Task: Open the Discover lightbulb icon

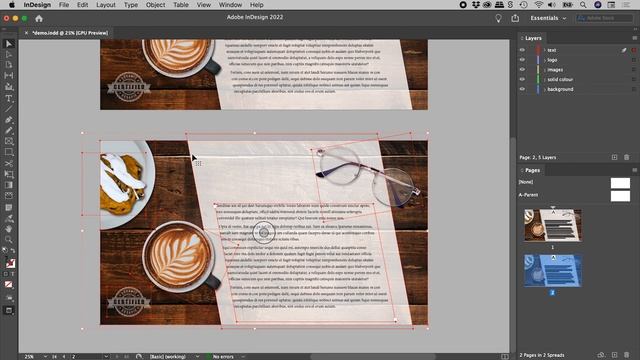Action: (x=498, y=18)
